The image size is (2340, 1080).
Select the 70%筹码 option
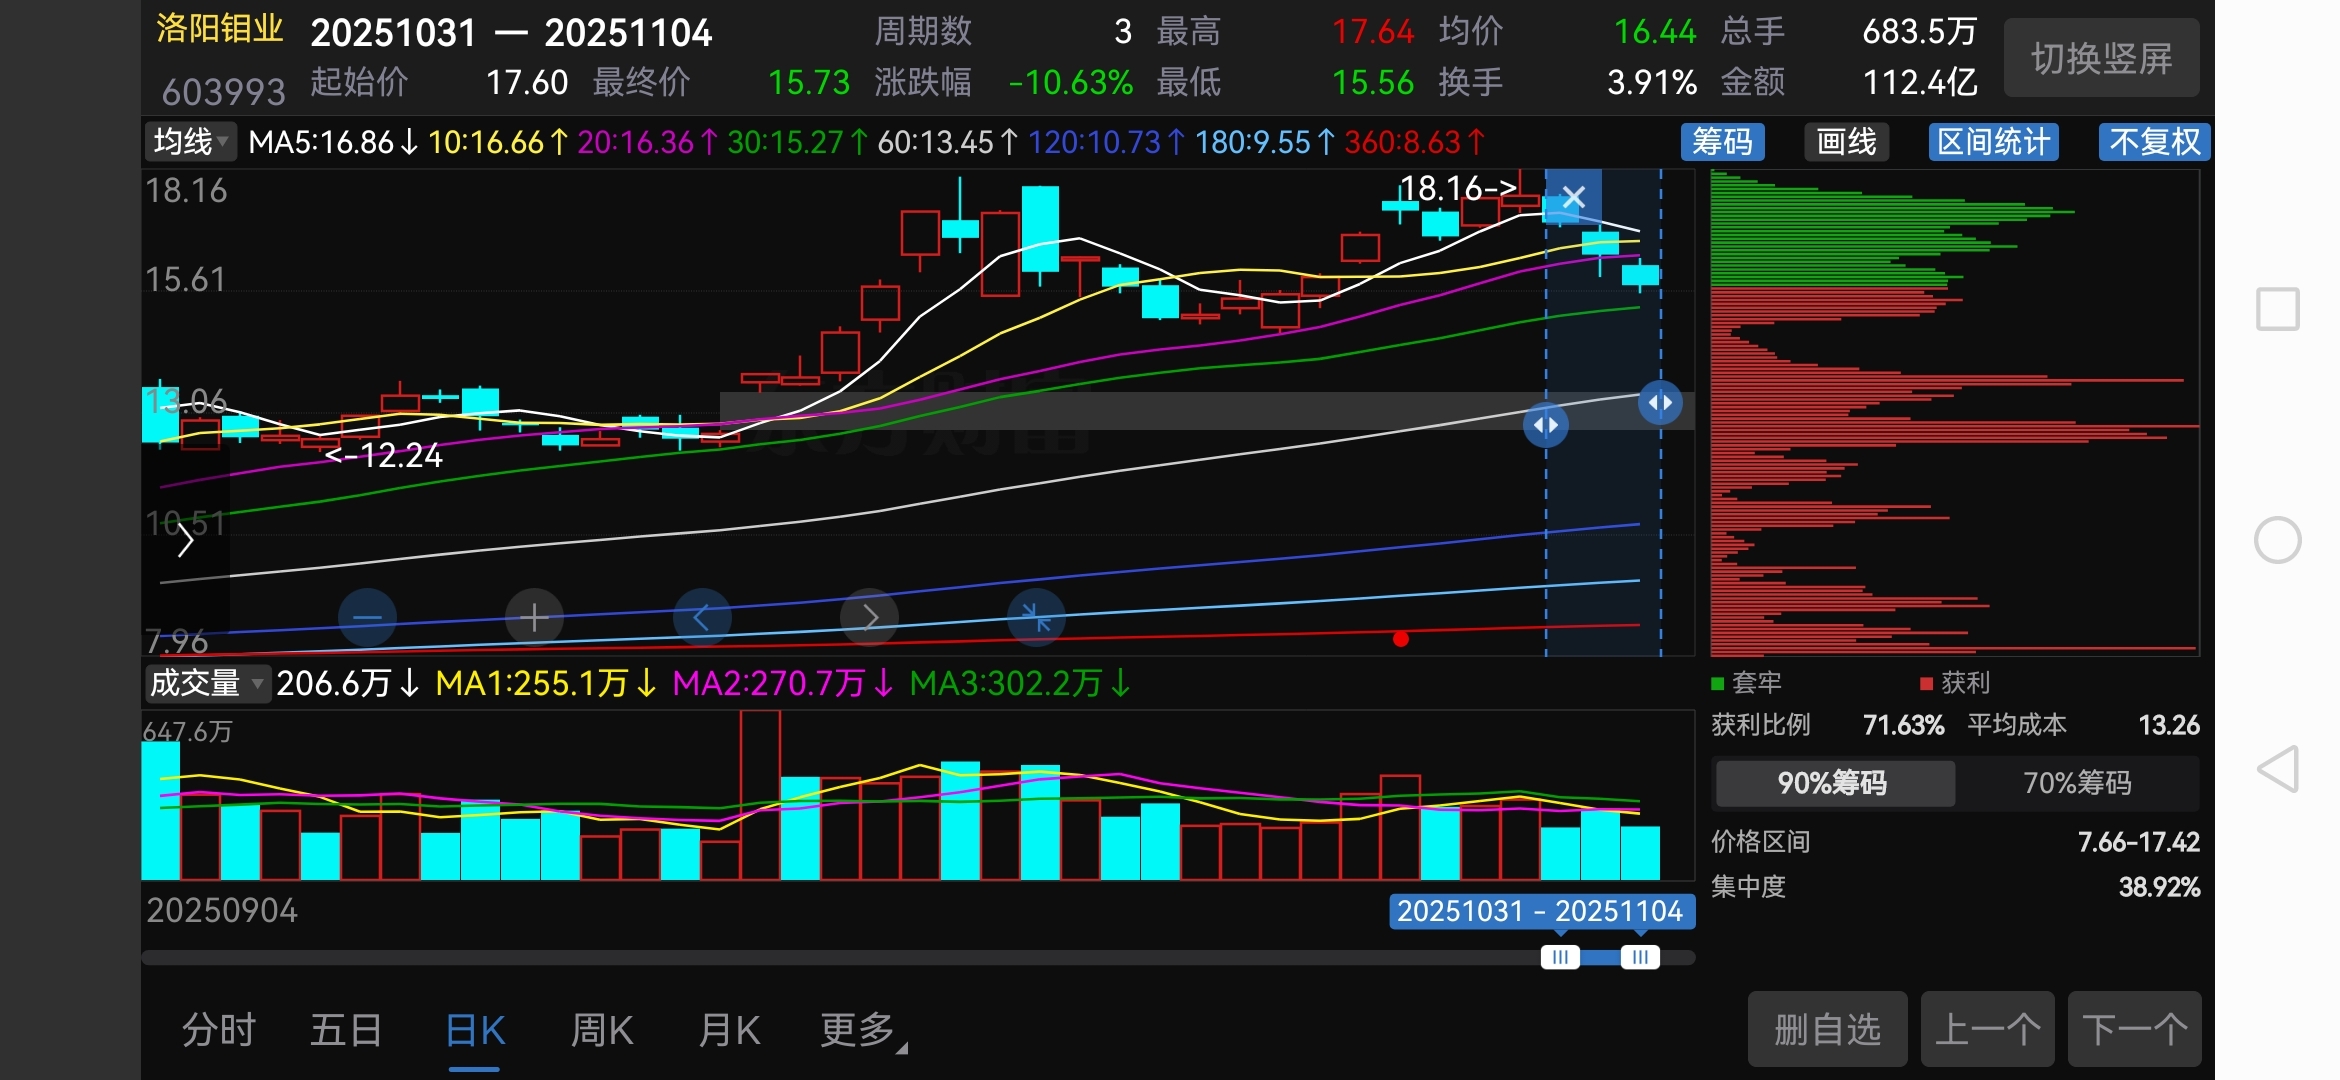tap(2077, 783)
